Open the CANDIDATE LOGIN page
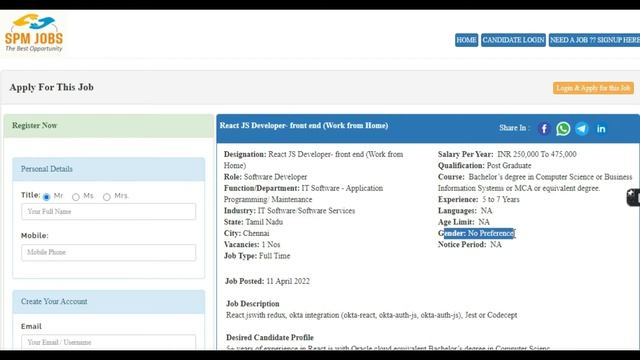640x360 pixels. (513, 40)
